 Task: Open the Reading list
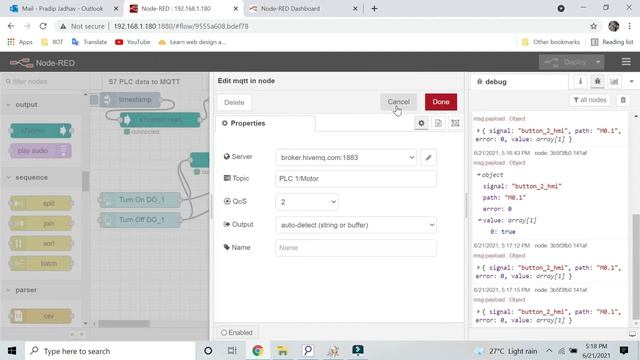click(x=612, y=42)
